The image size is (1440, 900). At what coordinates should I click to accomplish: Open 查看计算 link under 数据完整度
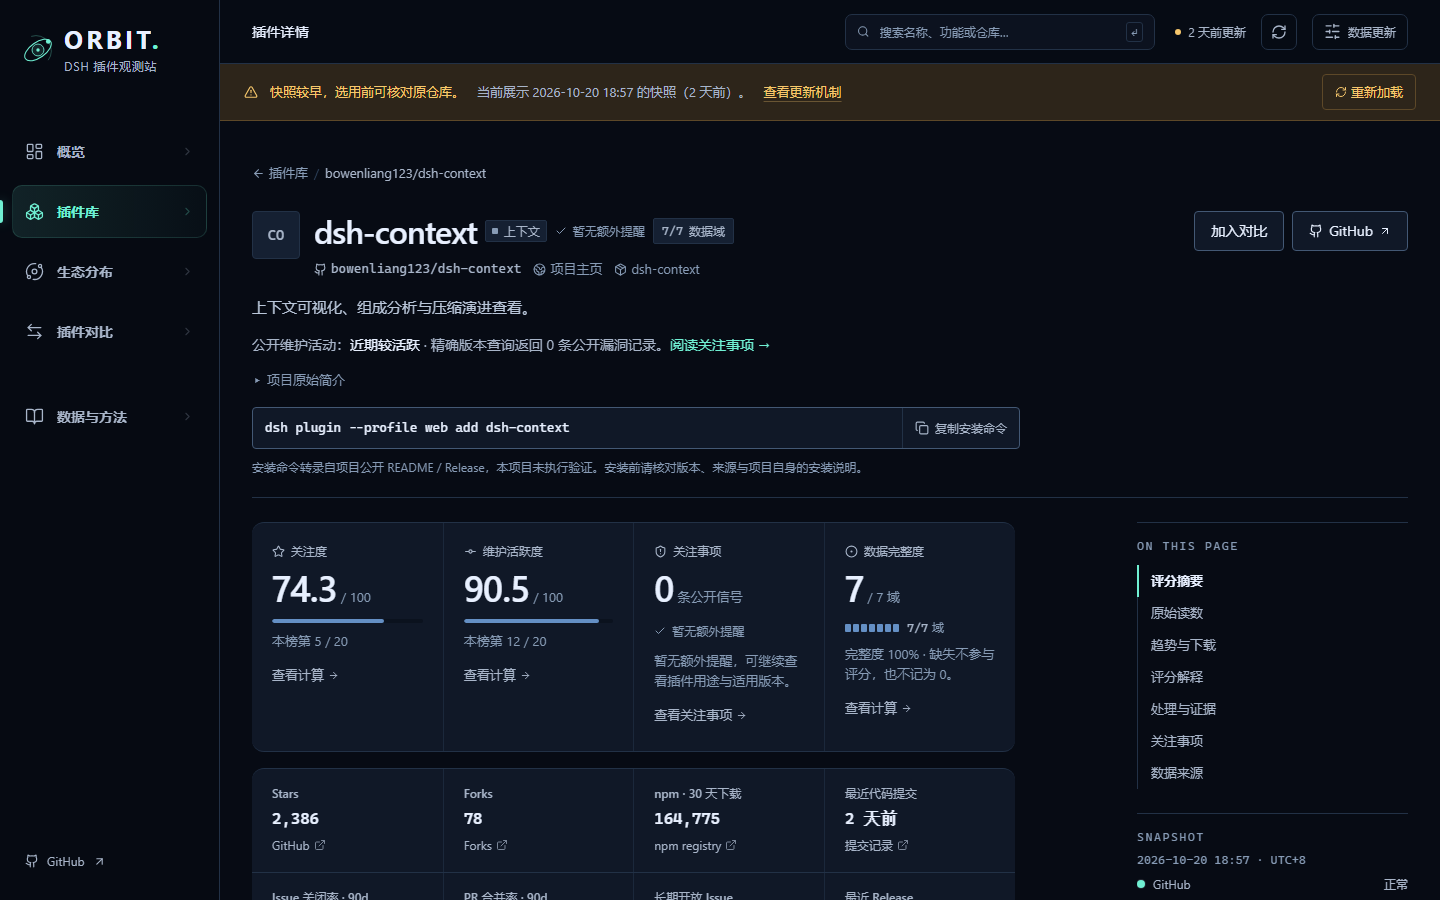[x=878, y=708]
